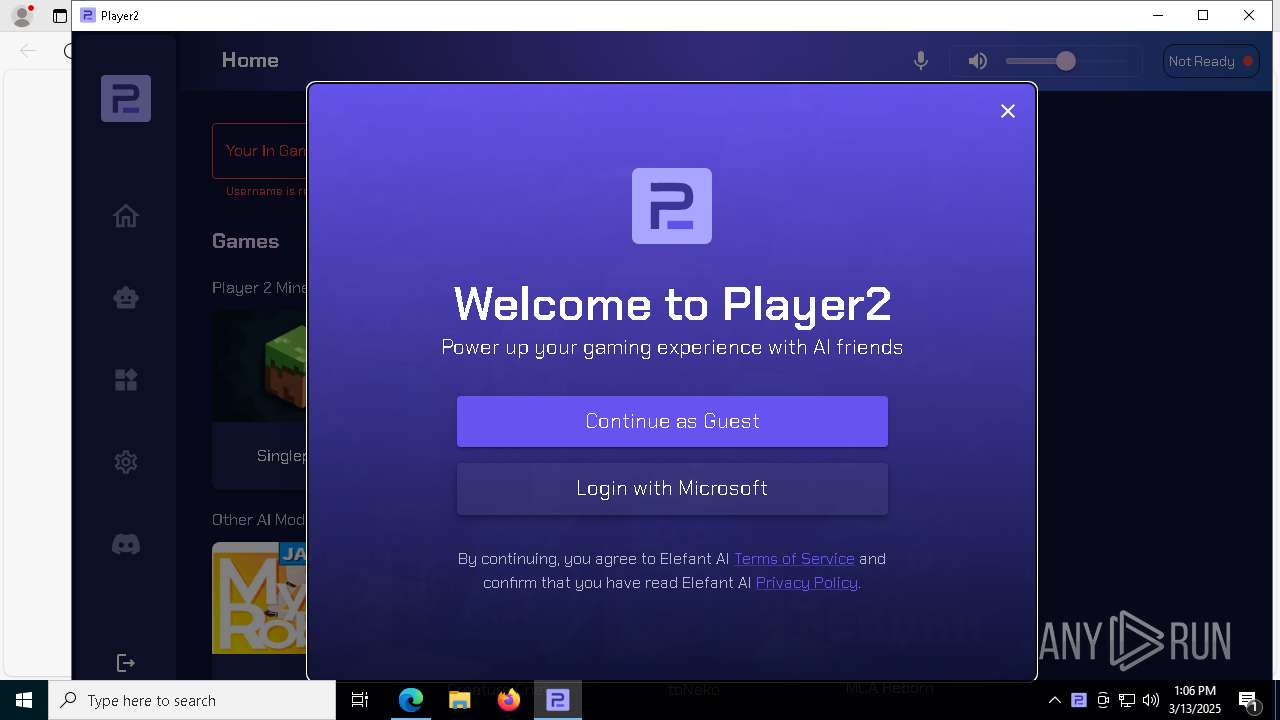
Task: Open the Discord icon in sidebar
Action: [x=126, y=544]
